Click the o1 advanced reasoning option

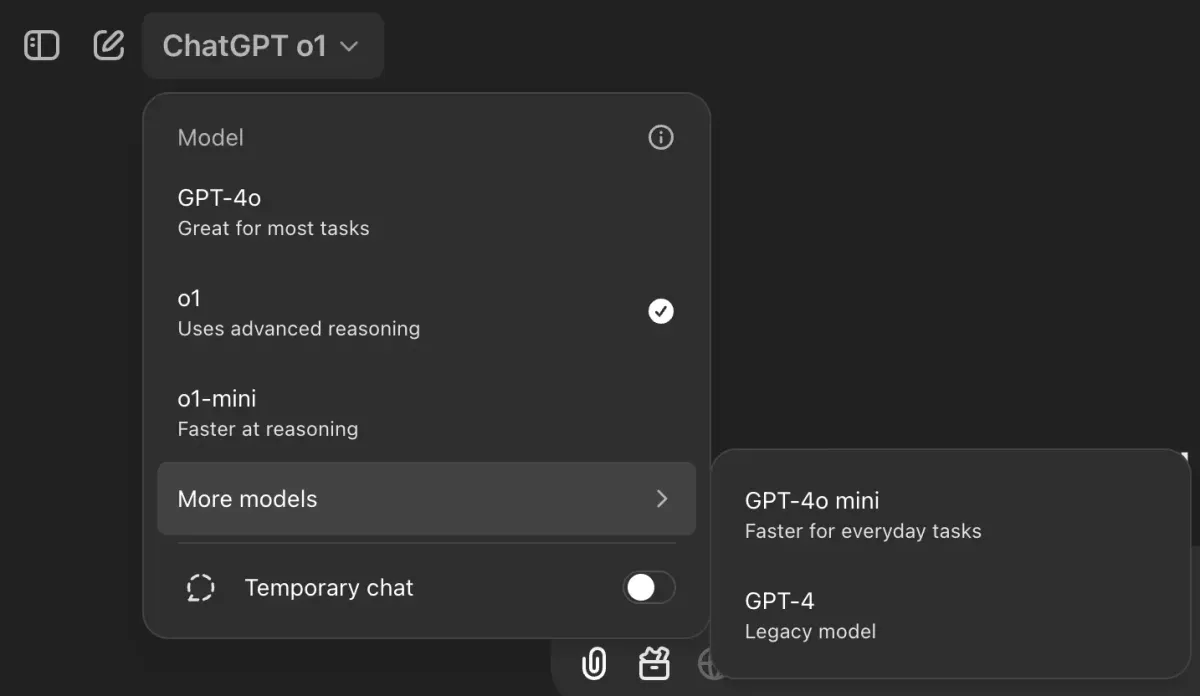[x=298, y=313]
